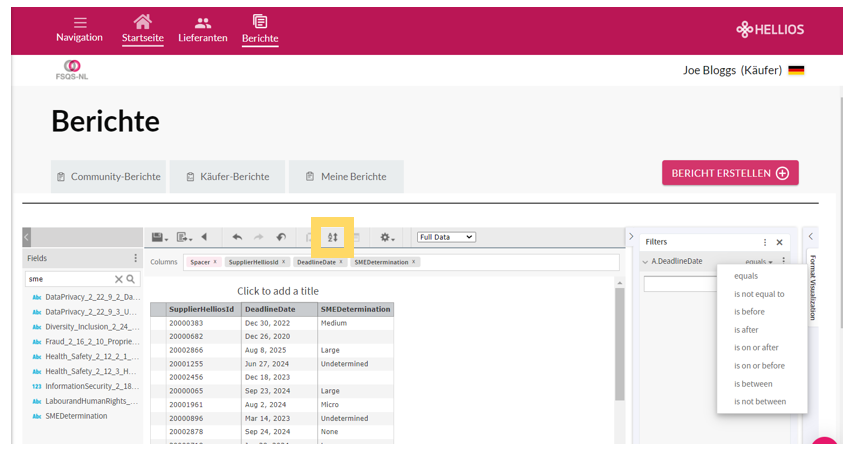Clear the fields search text with X

point(119,279)
